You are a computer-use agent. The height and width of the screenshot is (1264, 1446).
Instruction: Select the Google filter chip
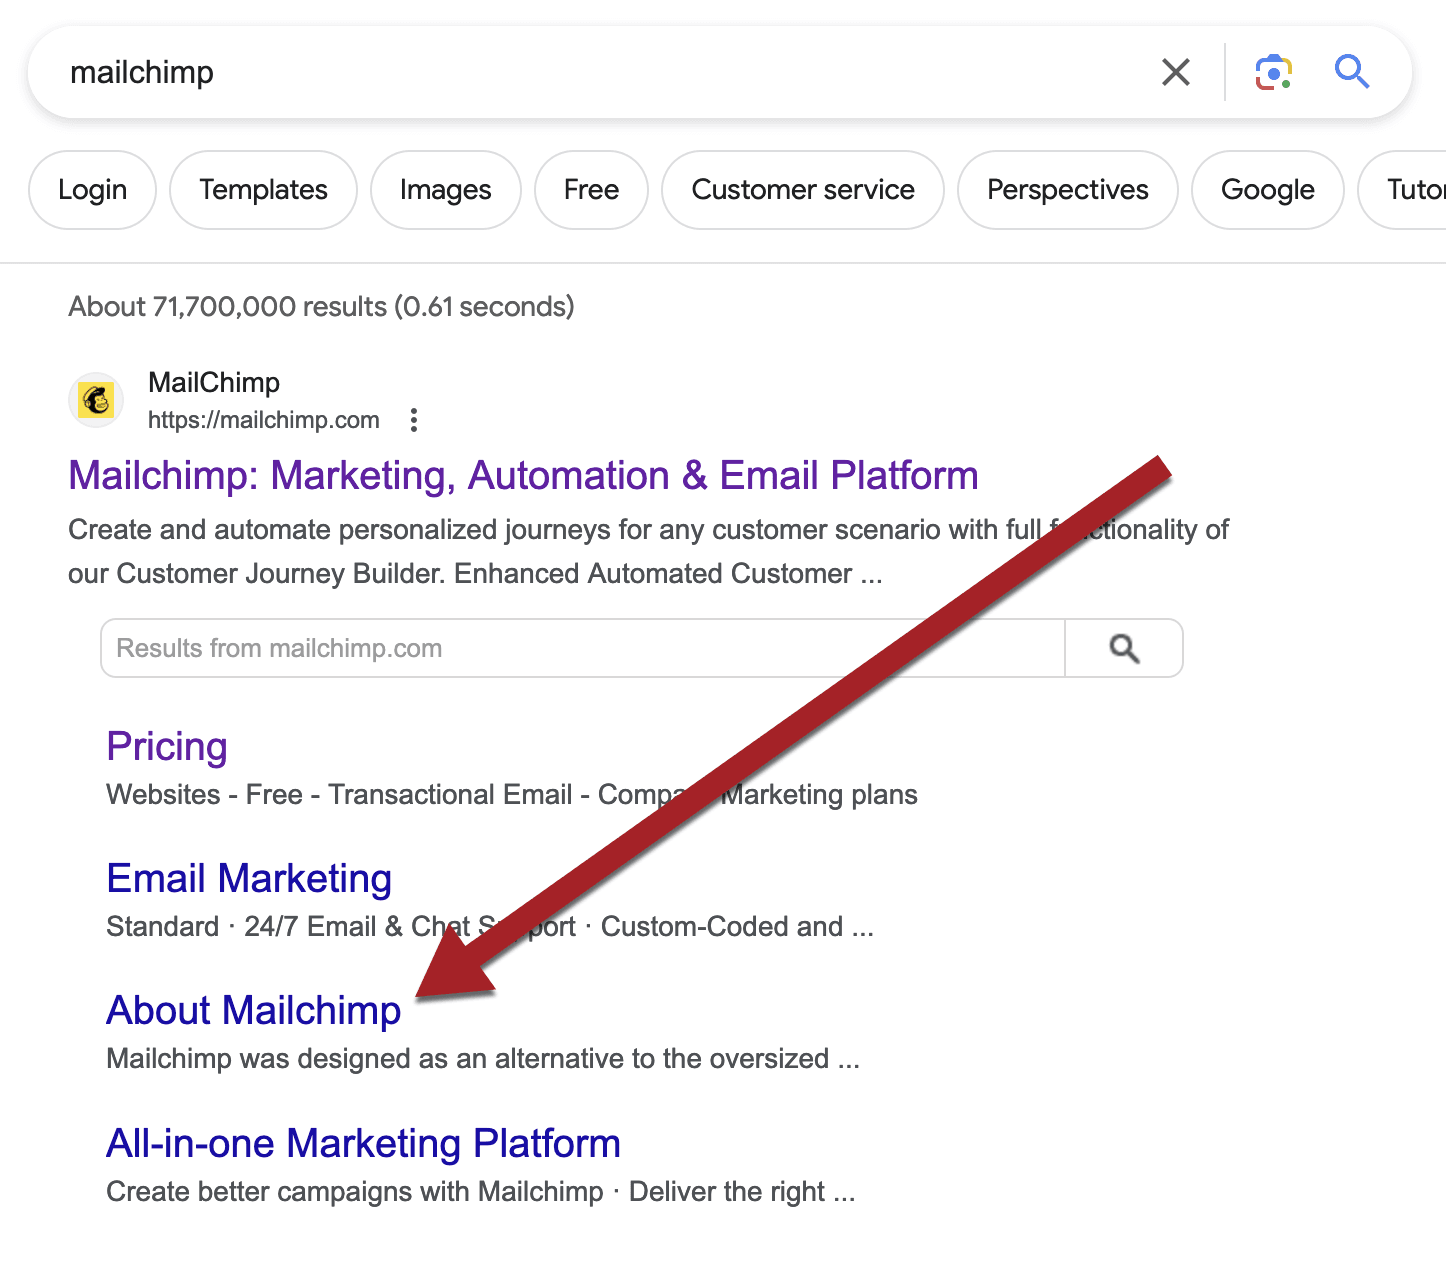pyautogui.click(x=1267, y=189)
